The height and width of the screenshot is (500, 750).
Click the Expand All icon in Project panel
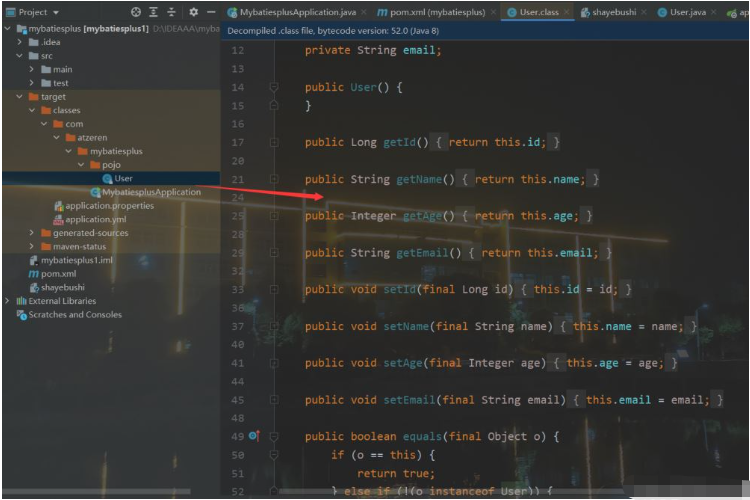pyautogui.click(x=153, y=12)
